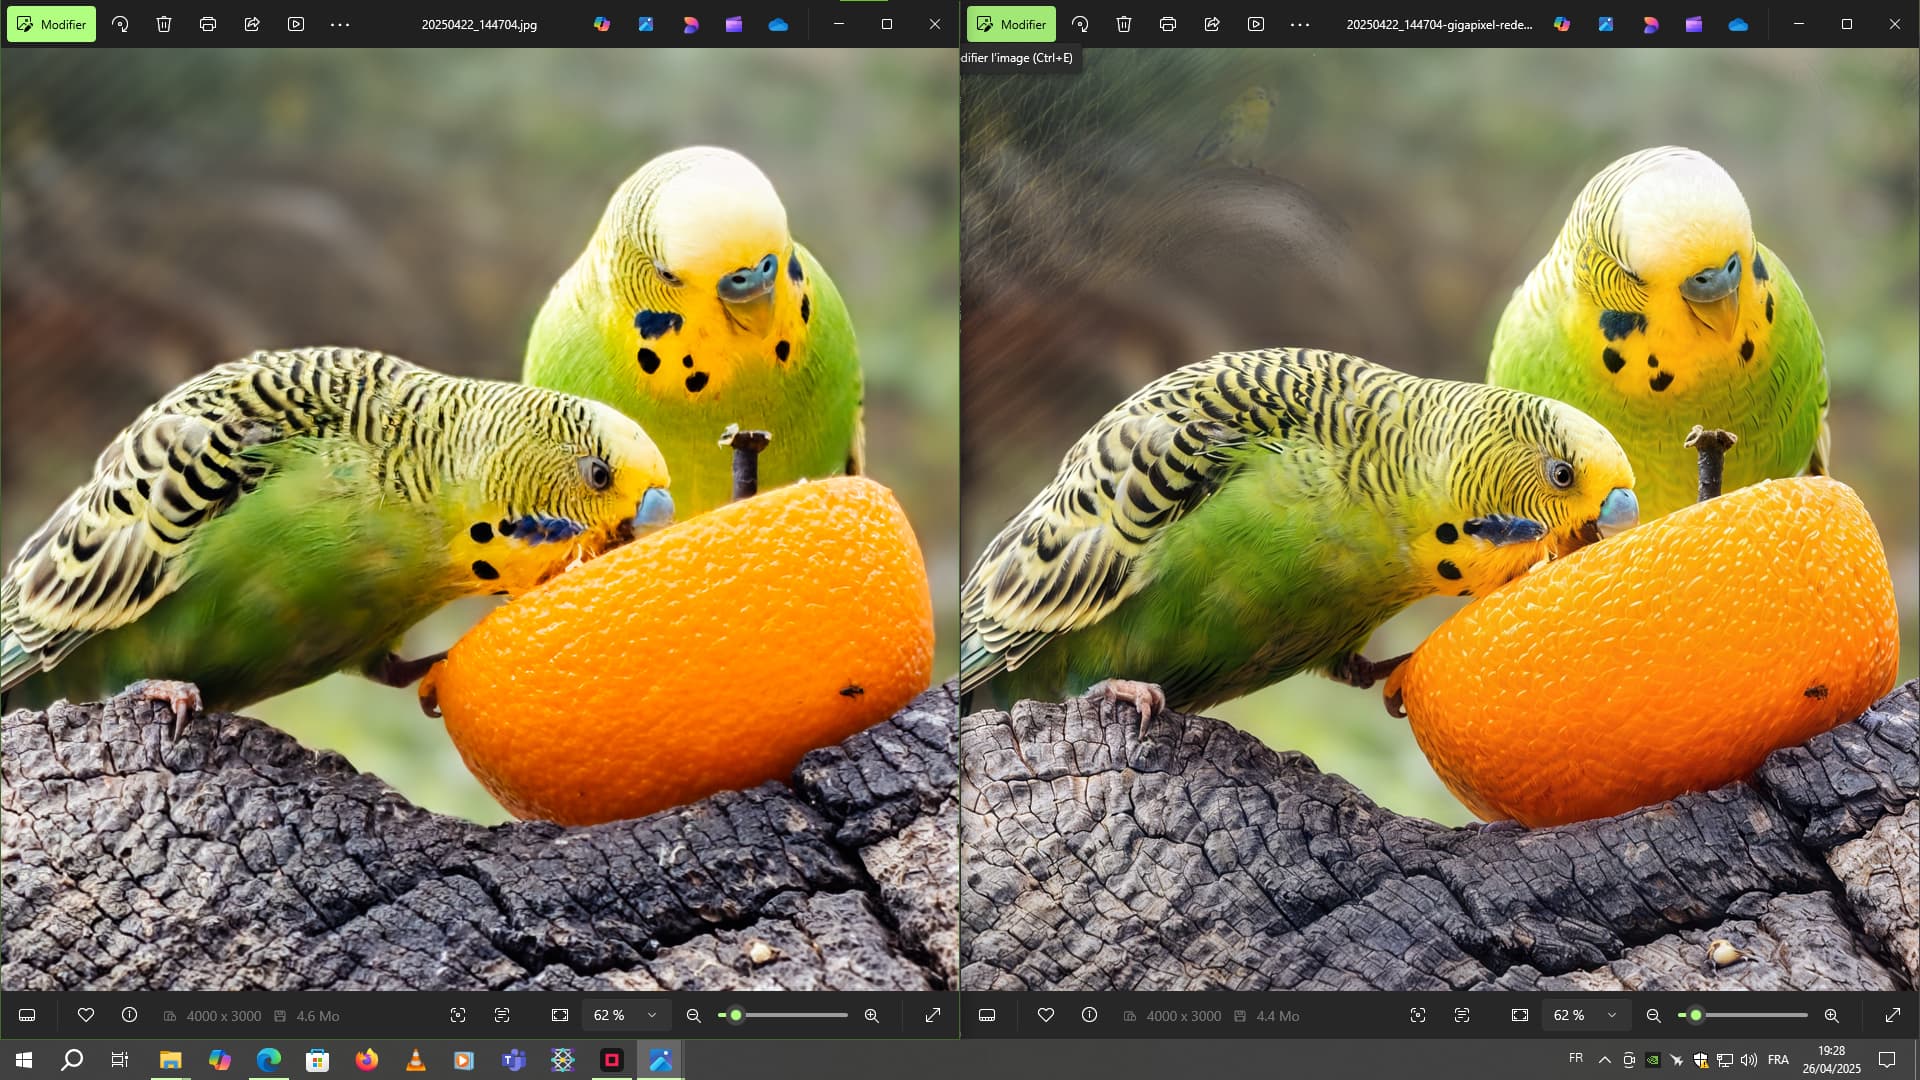Open more options menu in left window

(x=340, y=24)
